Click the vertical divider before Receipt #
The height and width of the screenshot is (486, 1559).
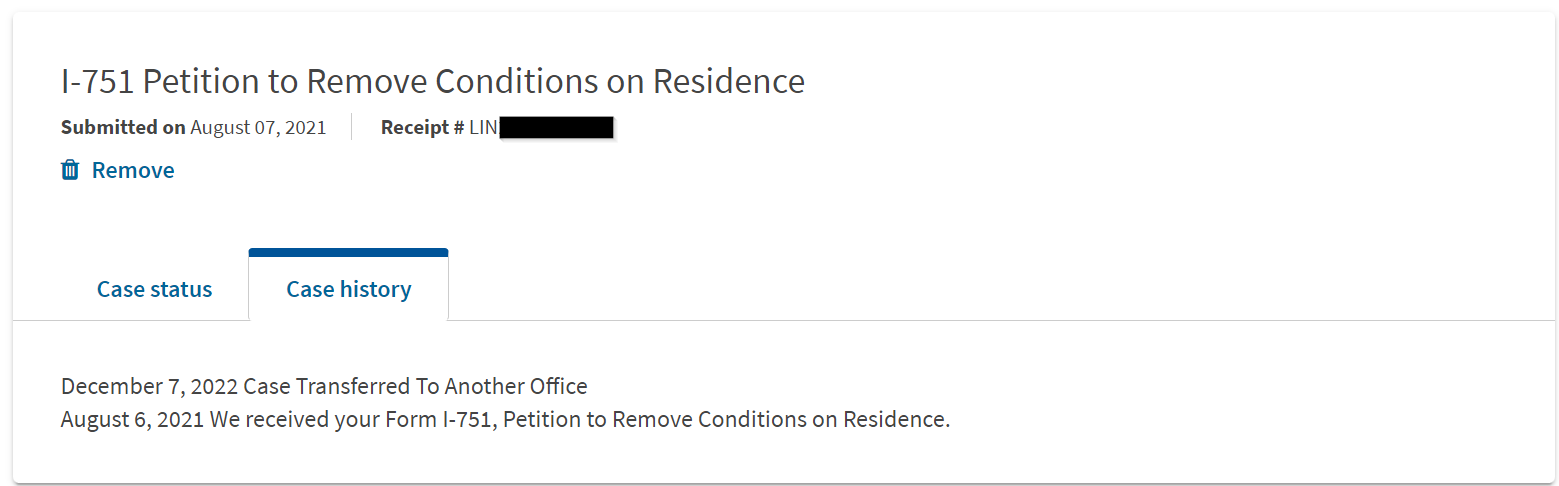pos(352,127)
